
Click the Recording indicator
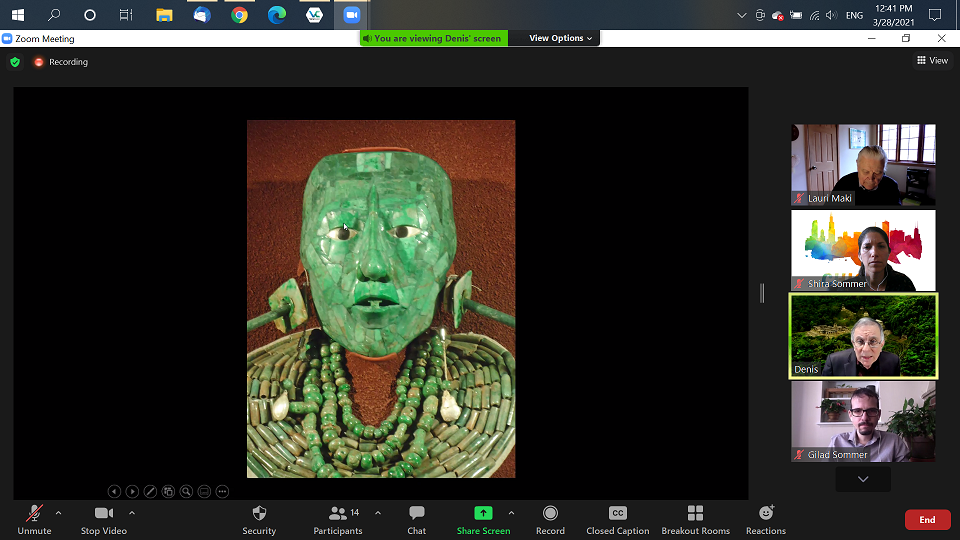[61, 62]
